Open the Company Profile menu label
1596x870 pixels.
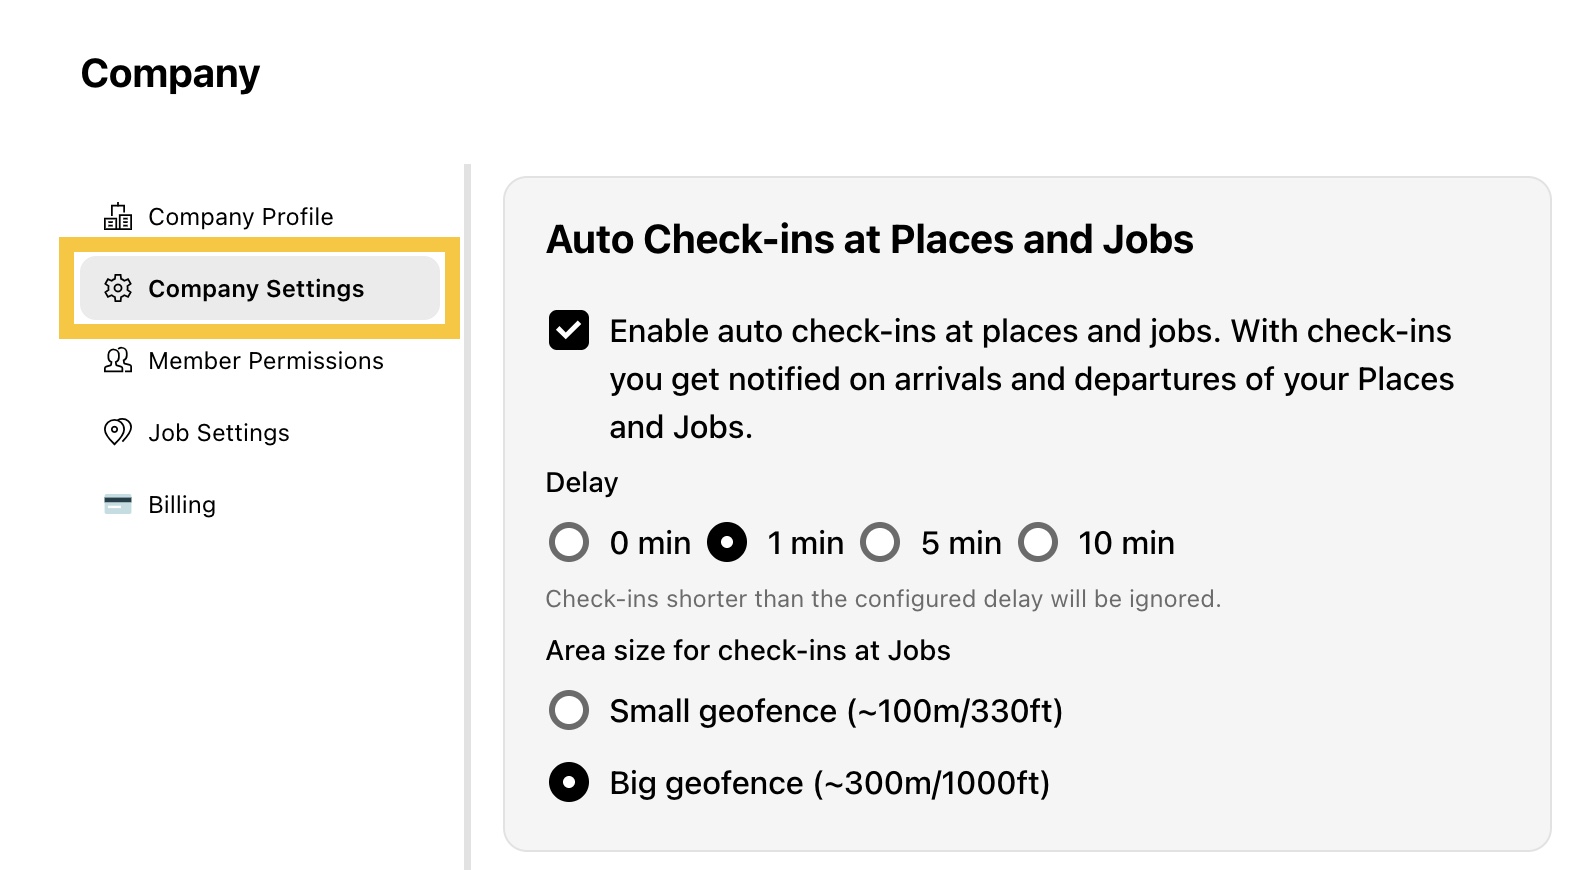coord(241,217)
